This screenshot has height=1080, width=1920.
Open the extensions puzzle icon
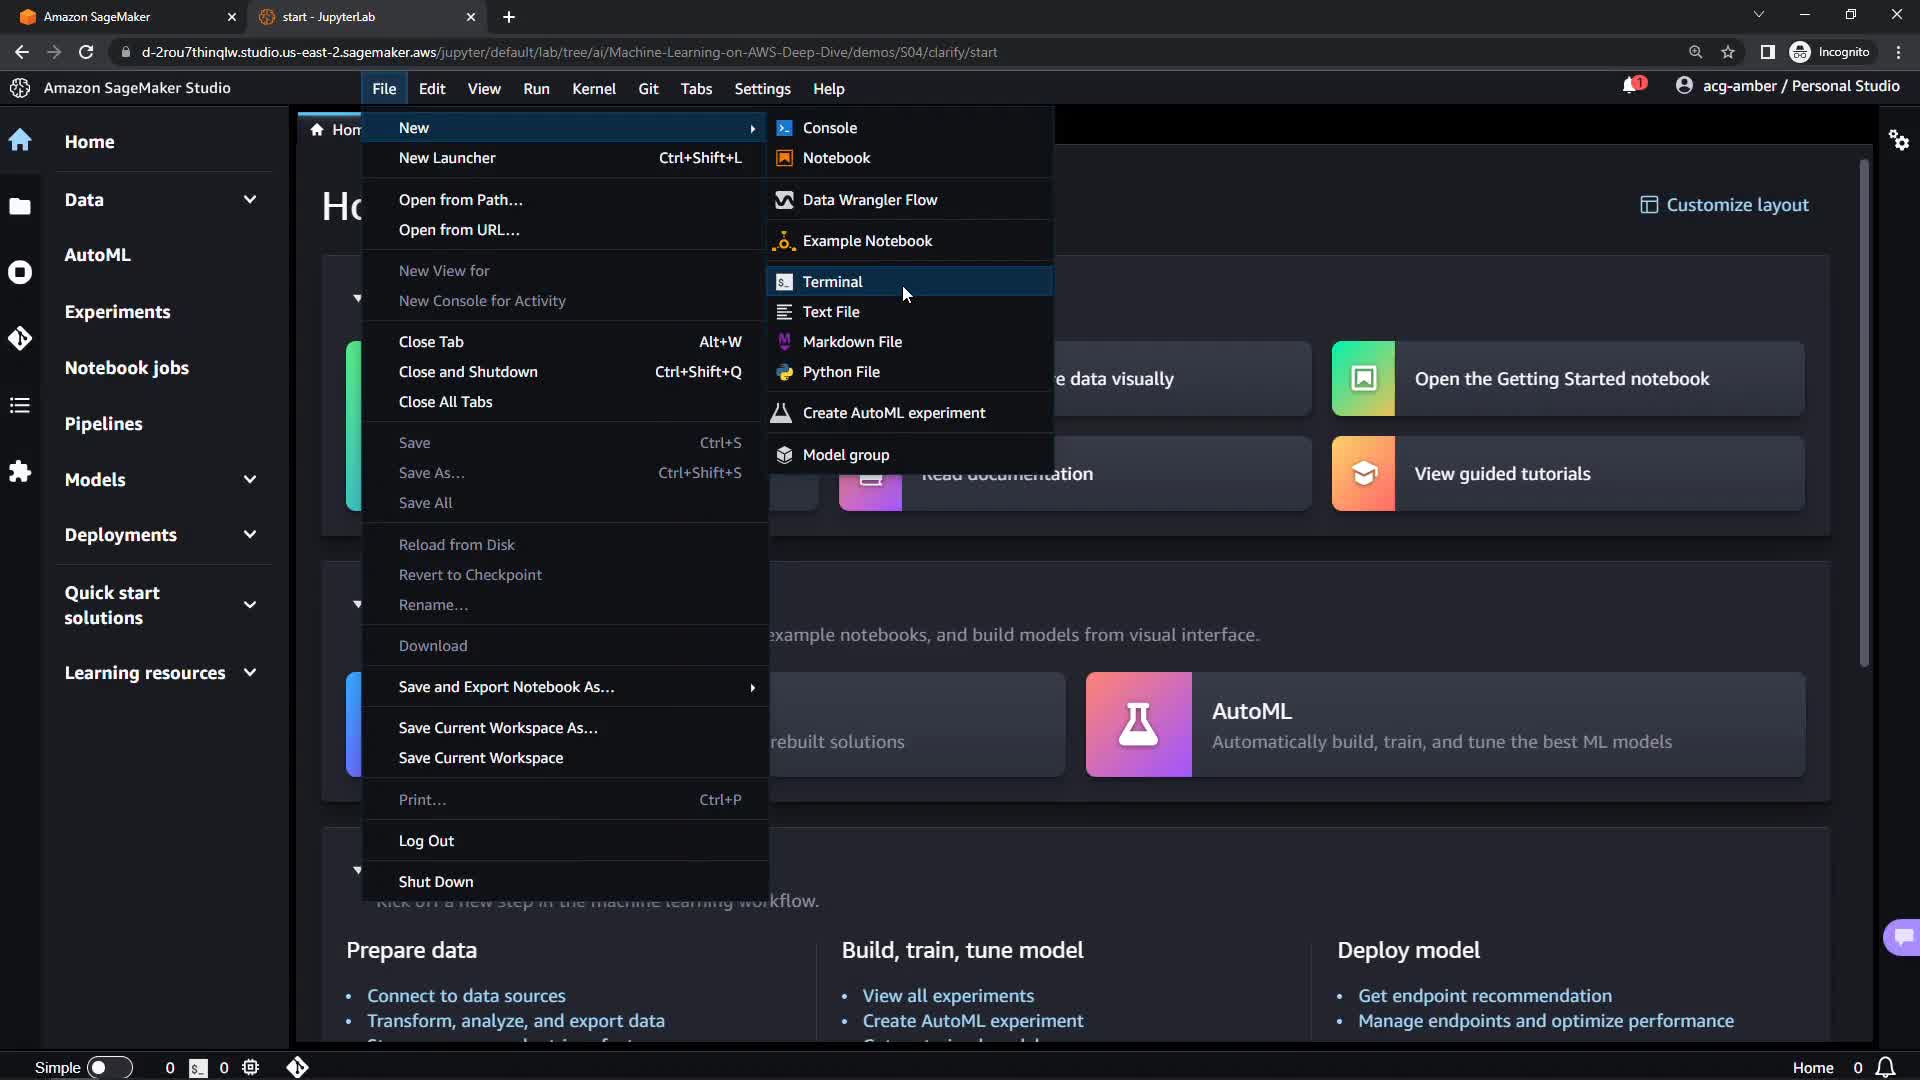pyautogui.click(x=20, y=471)
